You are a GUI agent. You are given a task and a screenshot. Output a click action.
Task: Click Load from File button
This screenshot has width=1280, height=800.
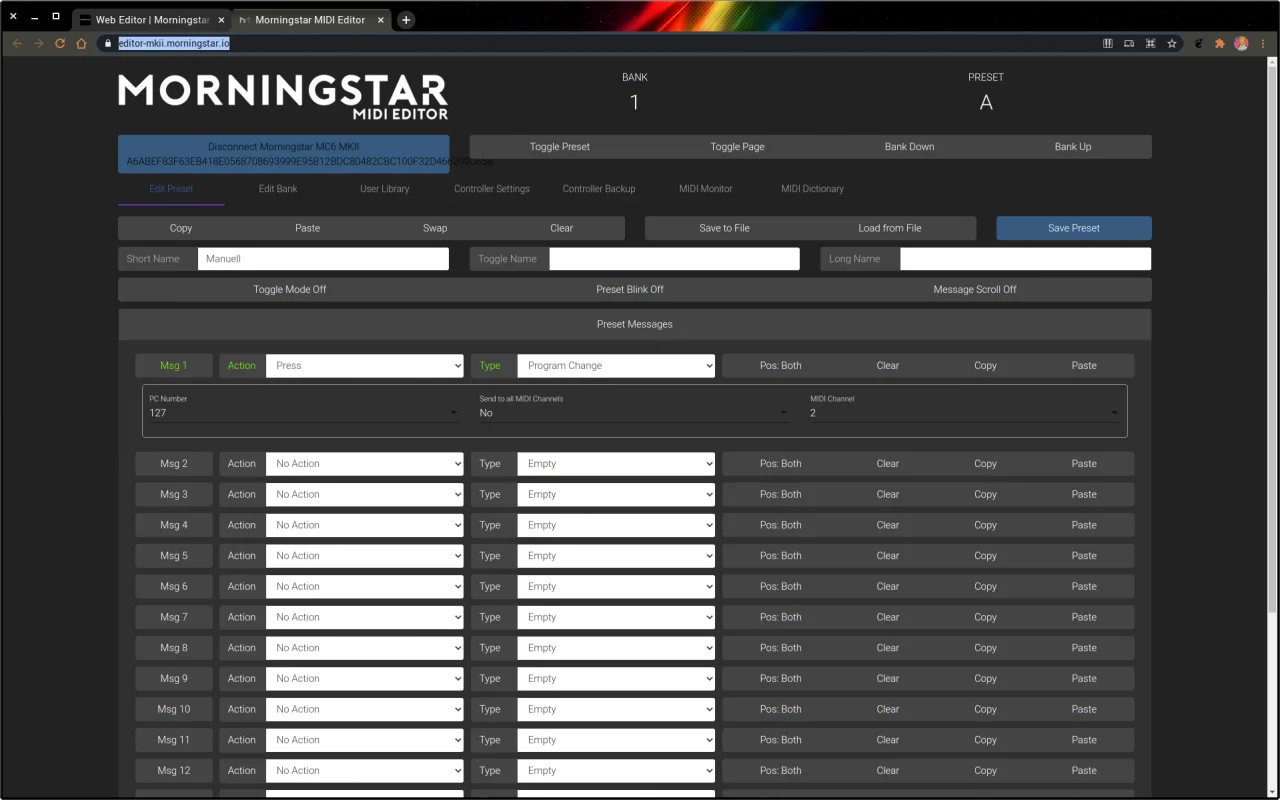point(889,228)
